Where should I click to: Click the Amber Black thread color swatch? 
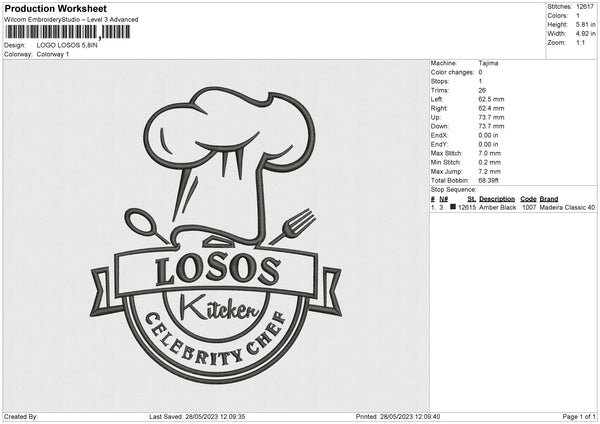(x=453, y=207)
